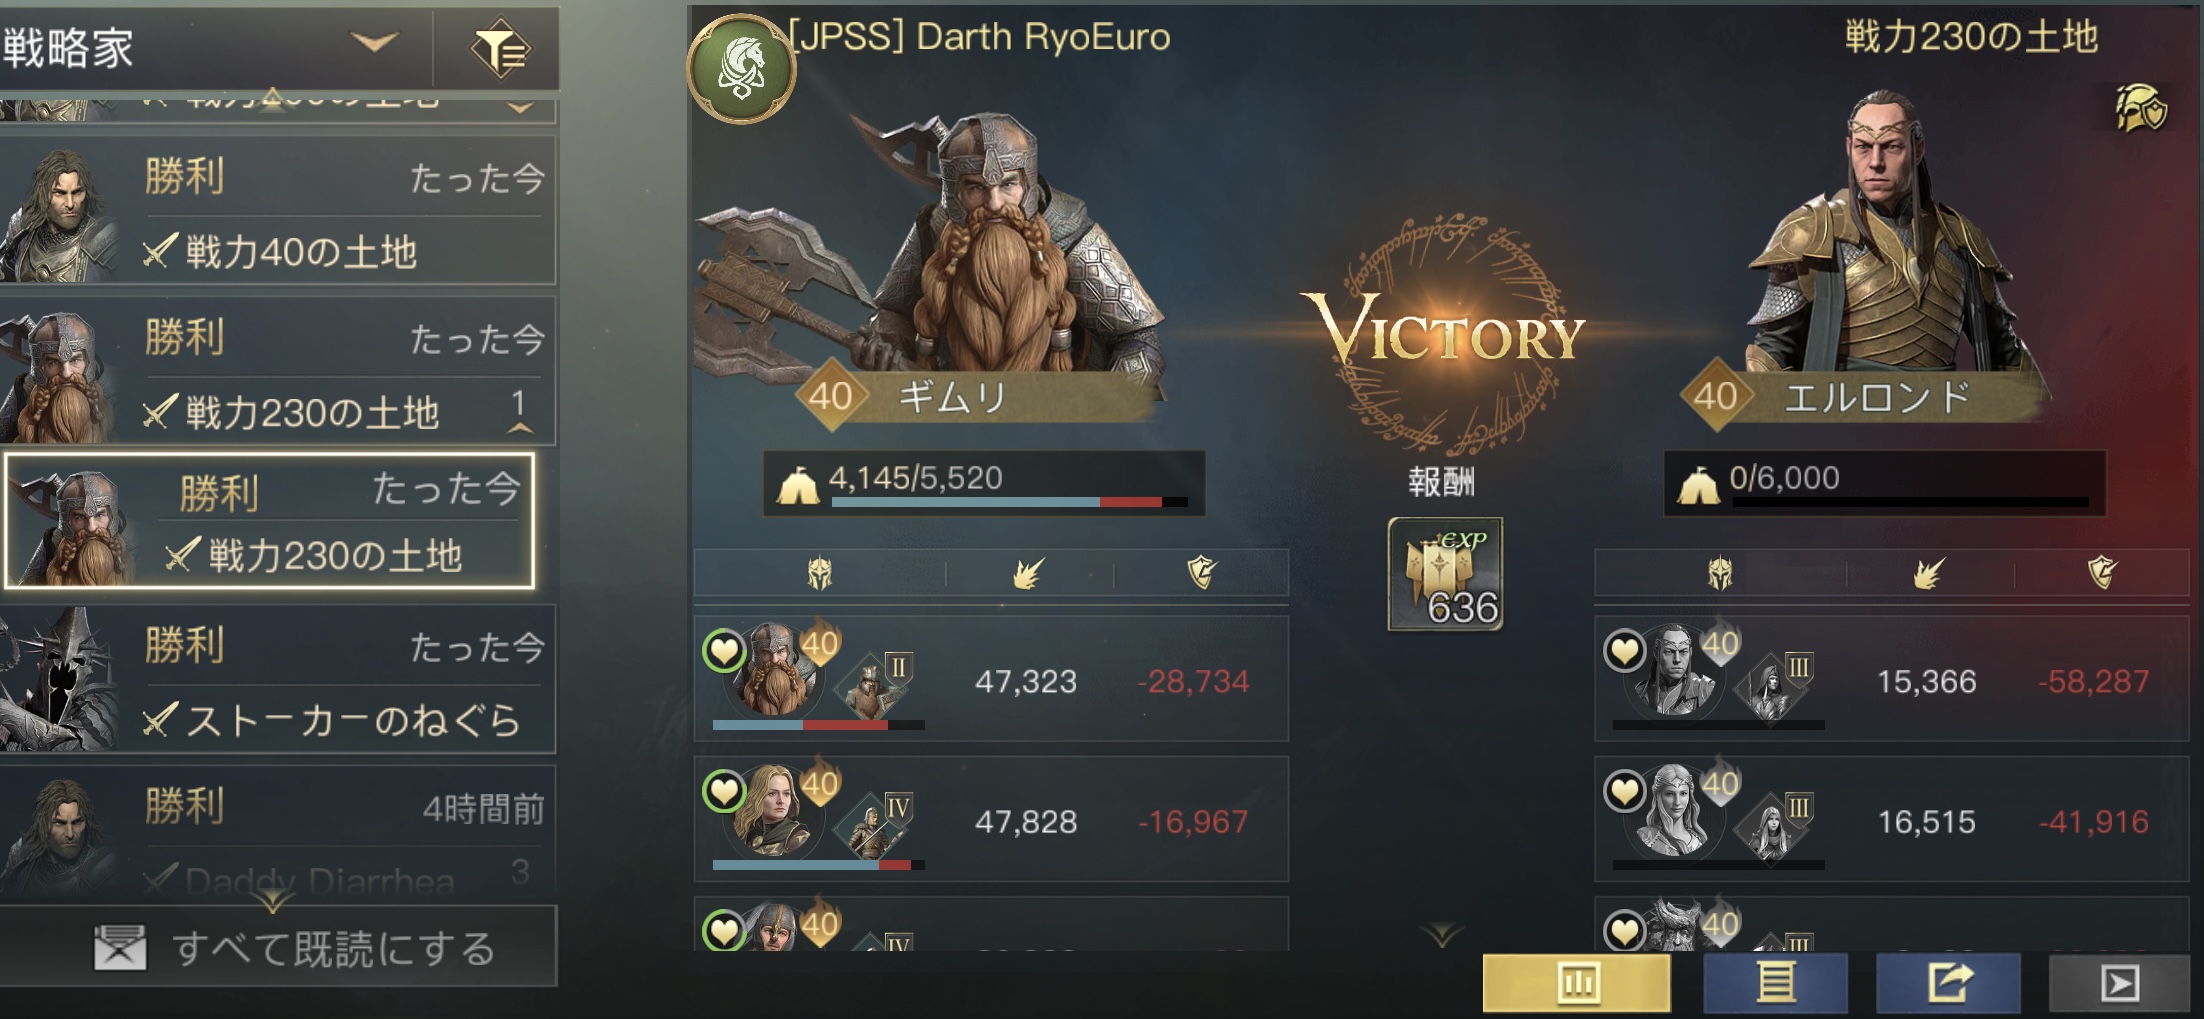Toggle heart on Elrond defender row
This screenshot has width=2204, height=1019.
coord(1624,651)
